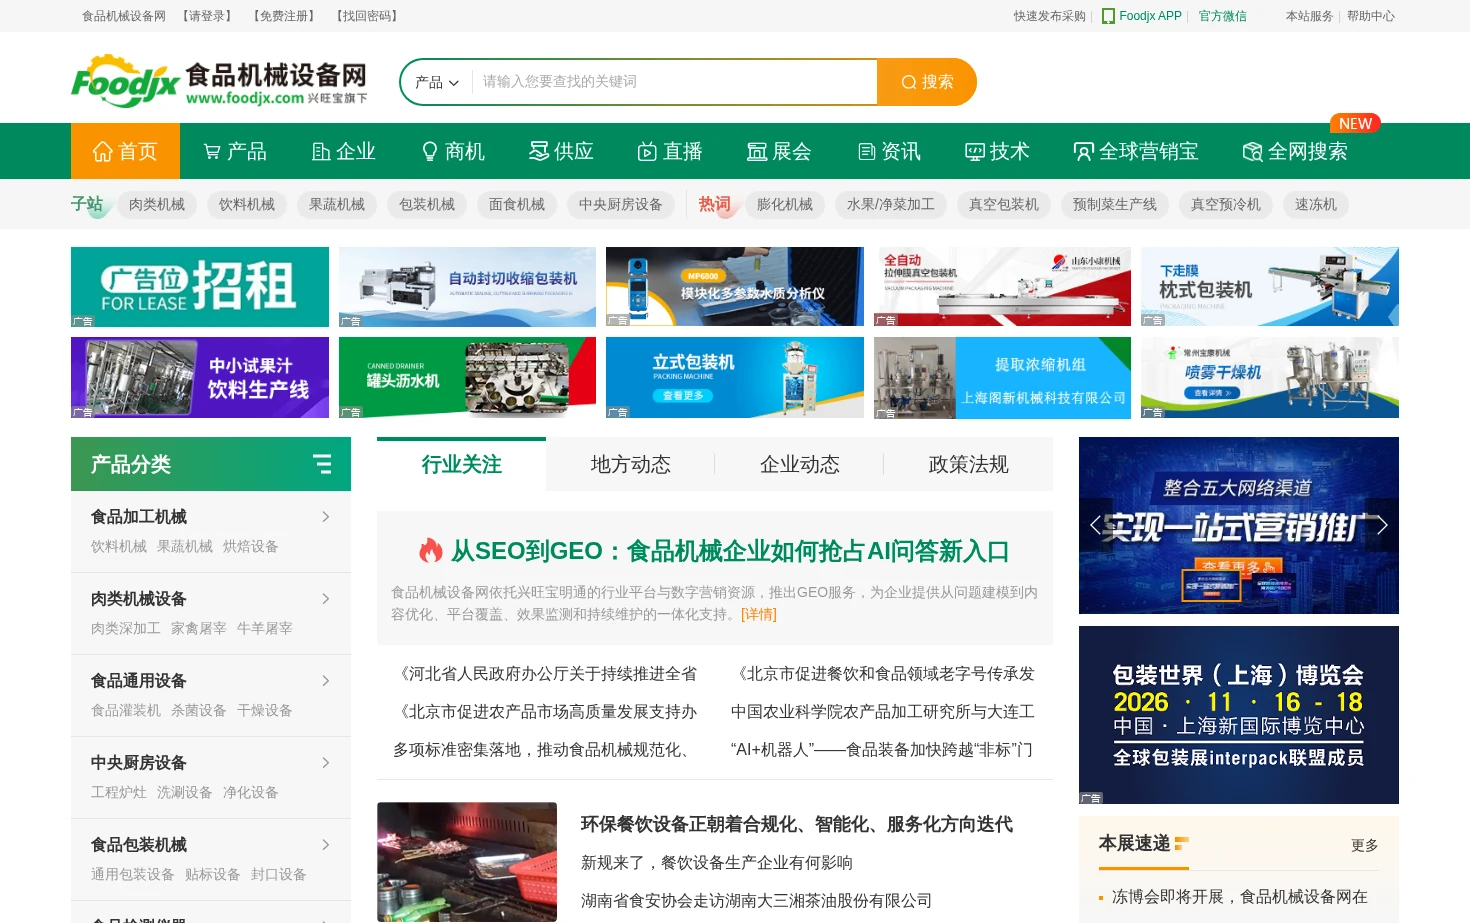Open the 快速发布采购 link
The image size is (1470, 923).
1050,16
